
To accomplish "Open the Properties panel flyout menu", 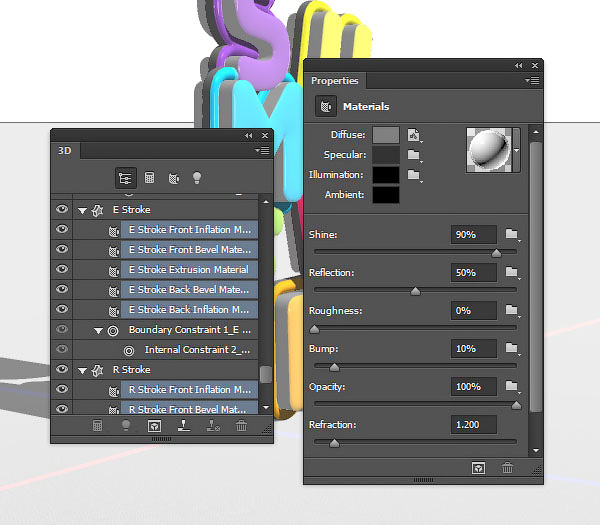I will pos(532,80).
